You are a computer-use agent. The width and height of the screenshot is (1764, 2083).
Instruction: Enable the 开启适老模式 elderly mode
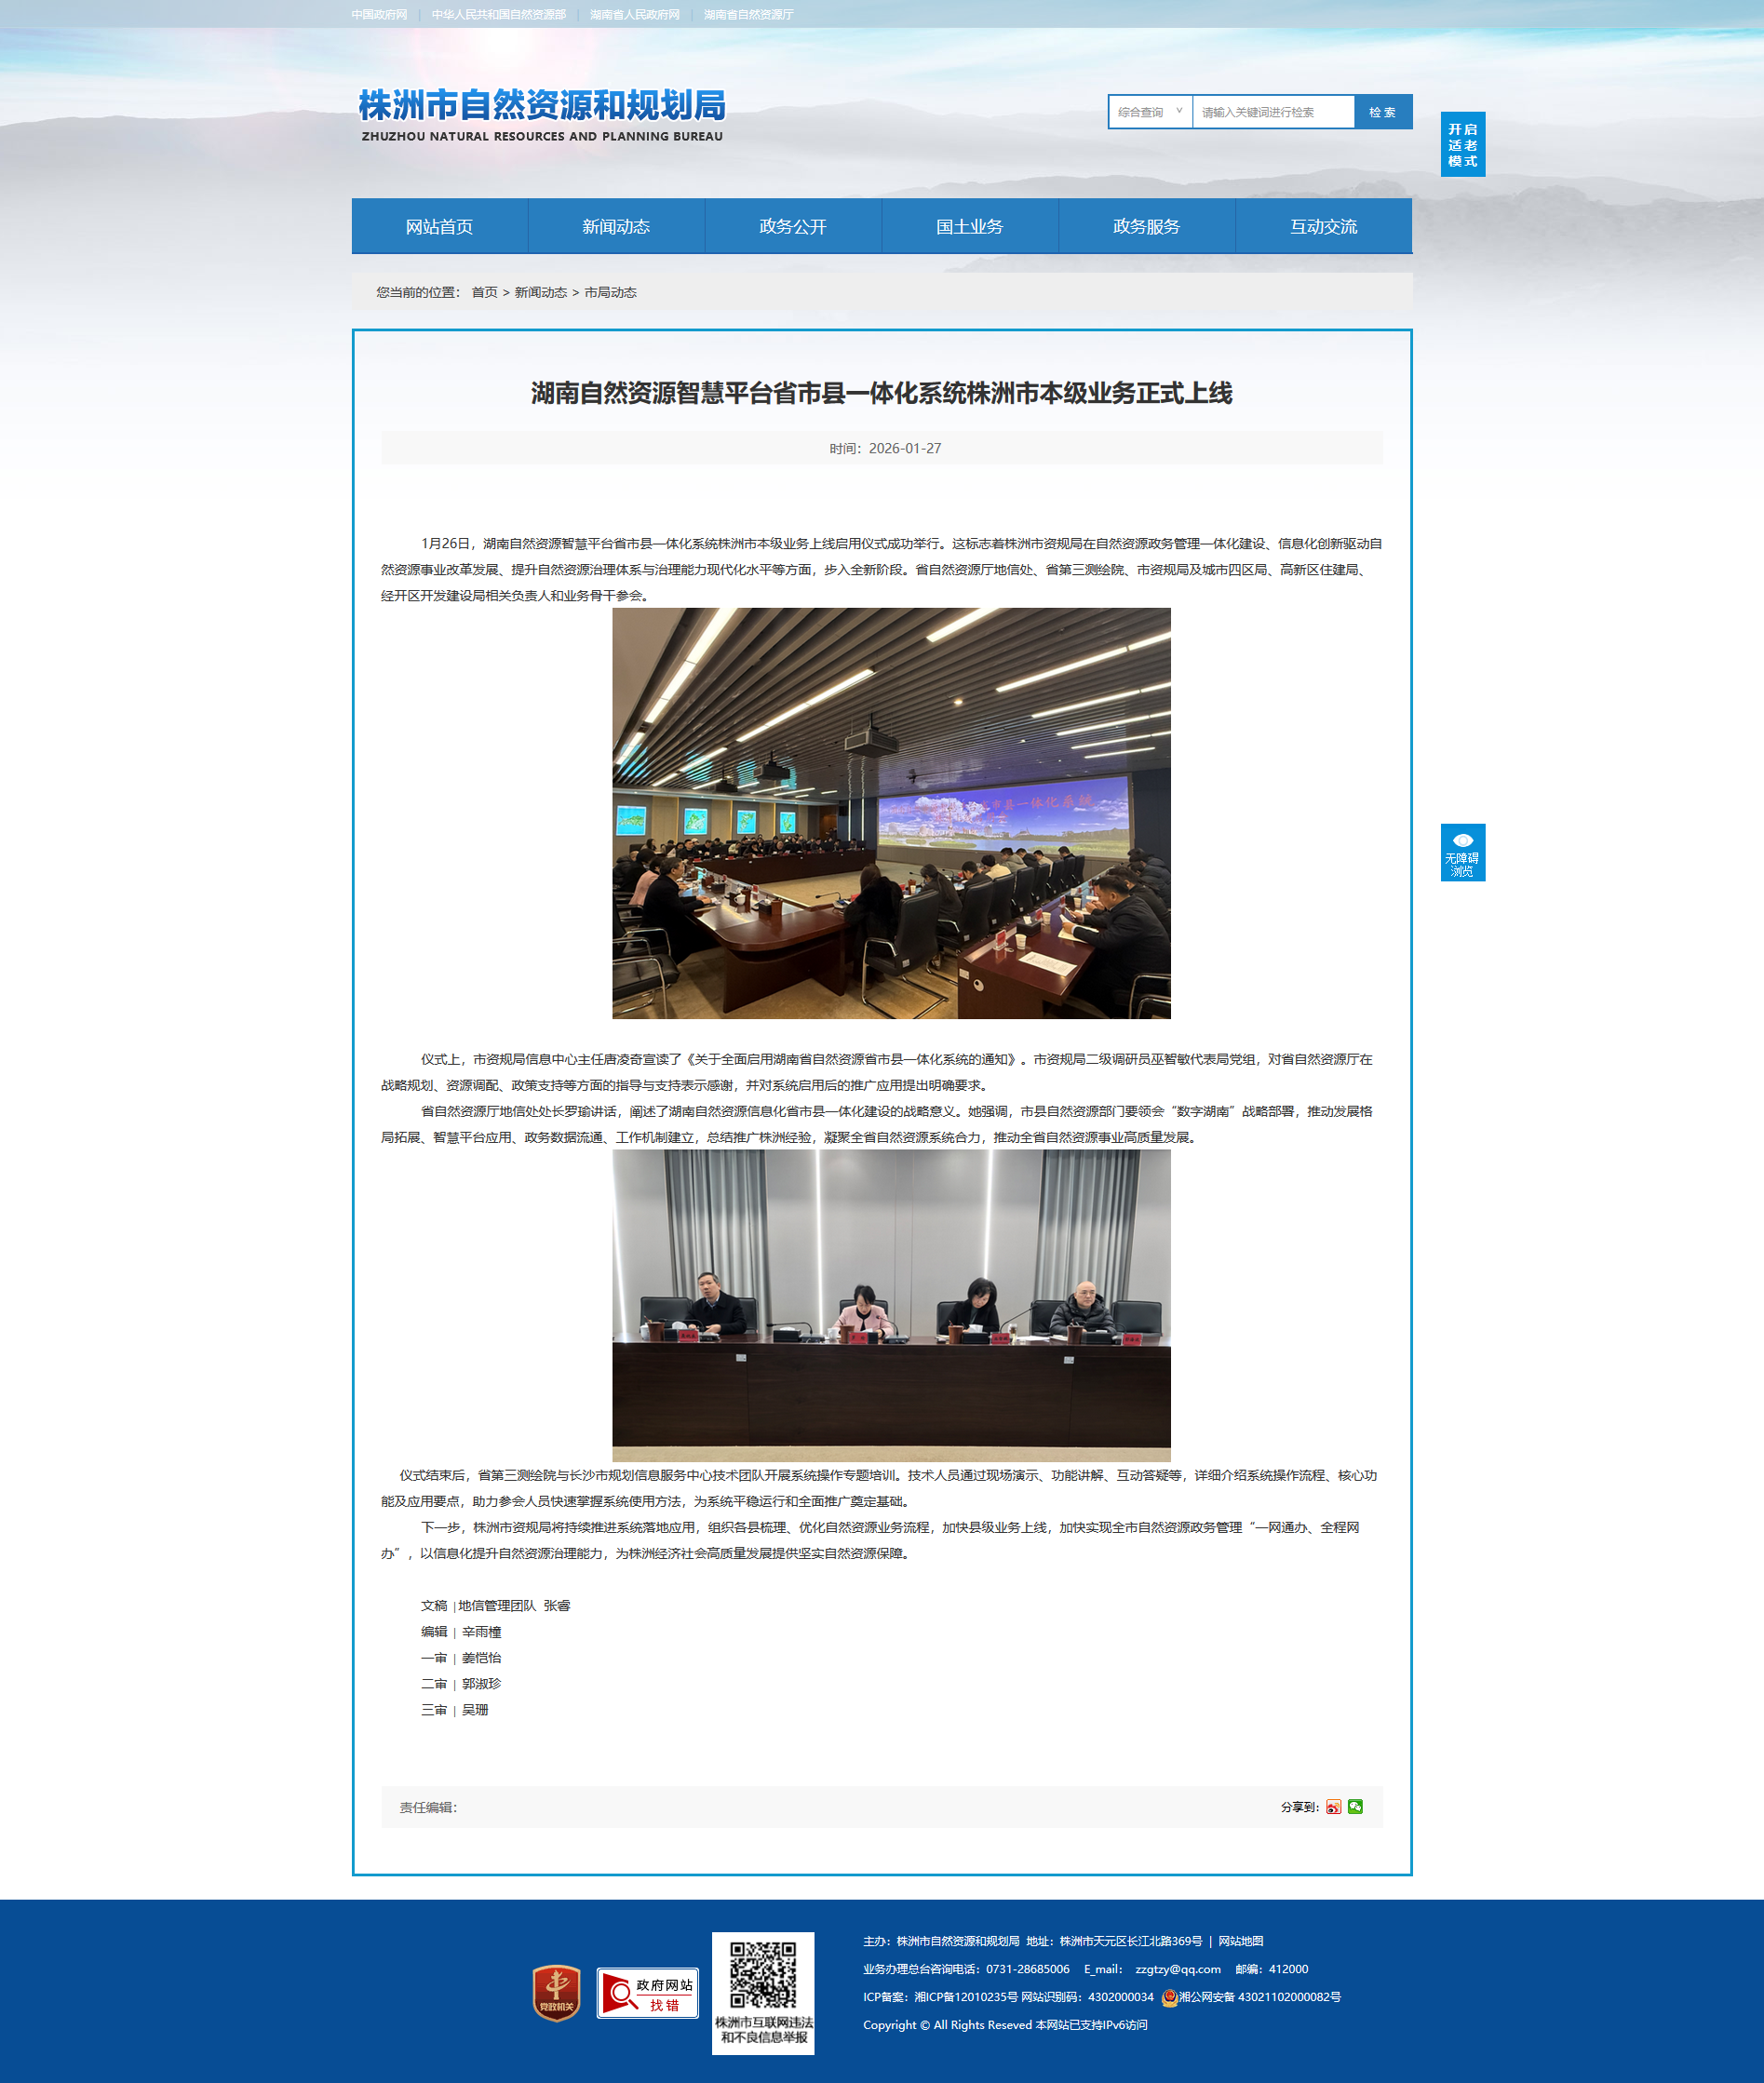(x=1462, y=144)
